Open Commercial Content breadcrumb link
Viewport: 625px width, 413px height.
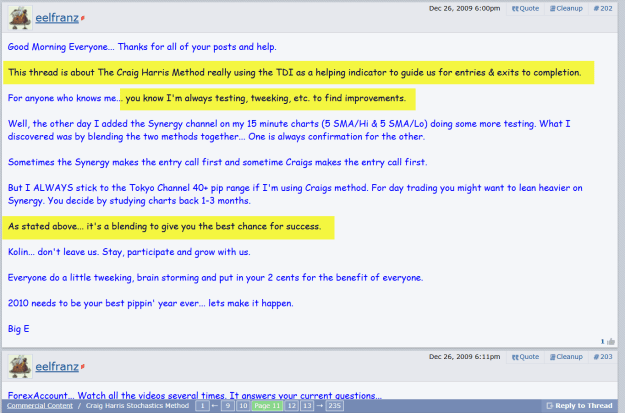[40, 406]
